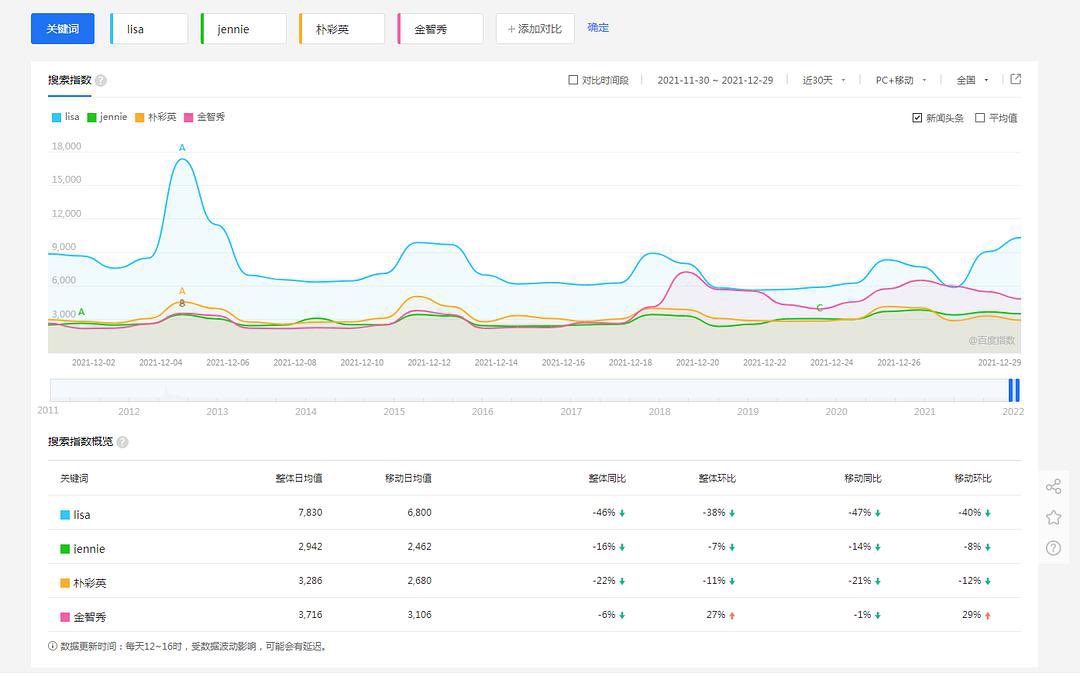Click jennie's overall daily average 2,942
The image size is (1080, 676).
[x=310, y=546]
